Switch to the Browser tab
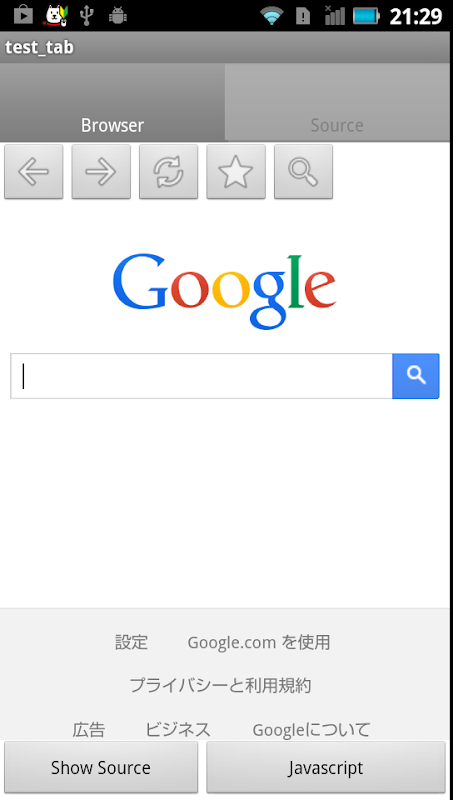Image resolution: width=453 pixels, height=800 pixels. point(112,102)
